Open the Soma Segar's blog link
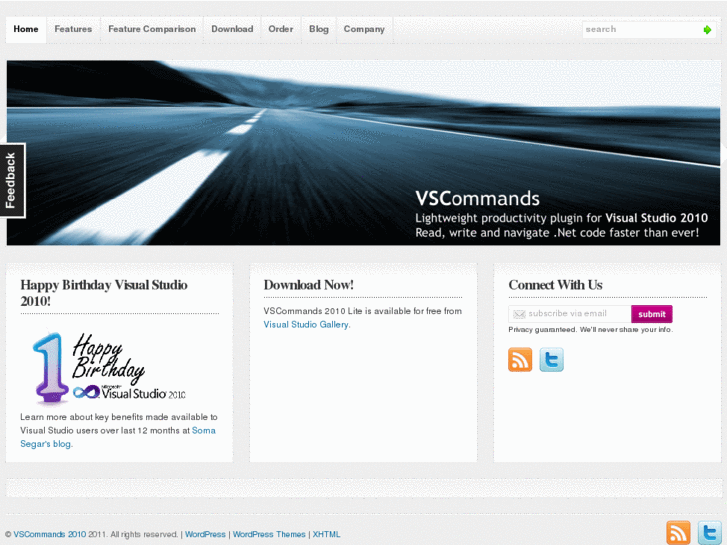Image resolution: width=727 pixels, height=545 pixels. 118,437
